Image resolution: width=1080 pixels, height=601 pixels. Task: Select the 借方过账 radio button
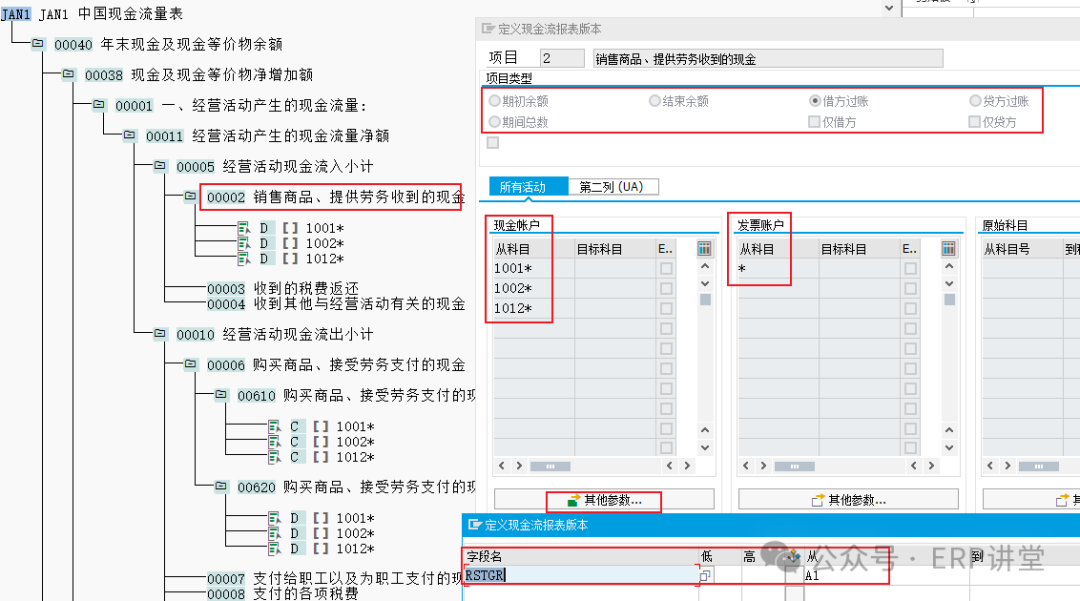(815, 101)
